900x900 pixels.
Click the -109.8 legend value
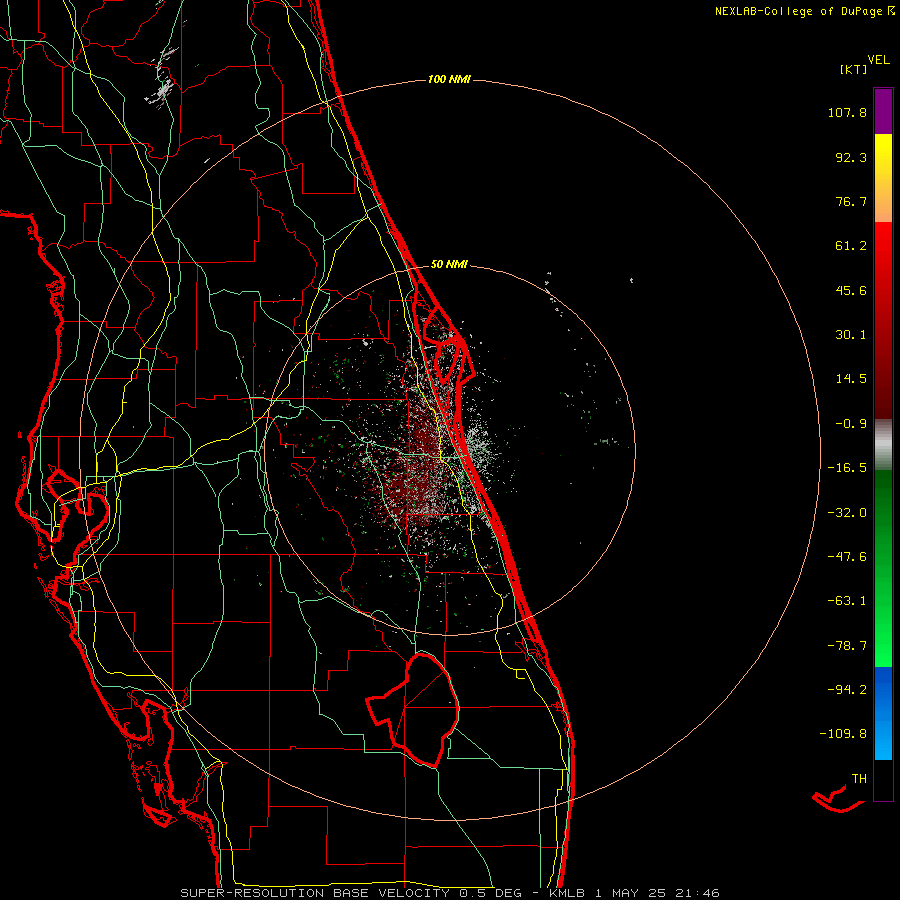844,734
